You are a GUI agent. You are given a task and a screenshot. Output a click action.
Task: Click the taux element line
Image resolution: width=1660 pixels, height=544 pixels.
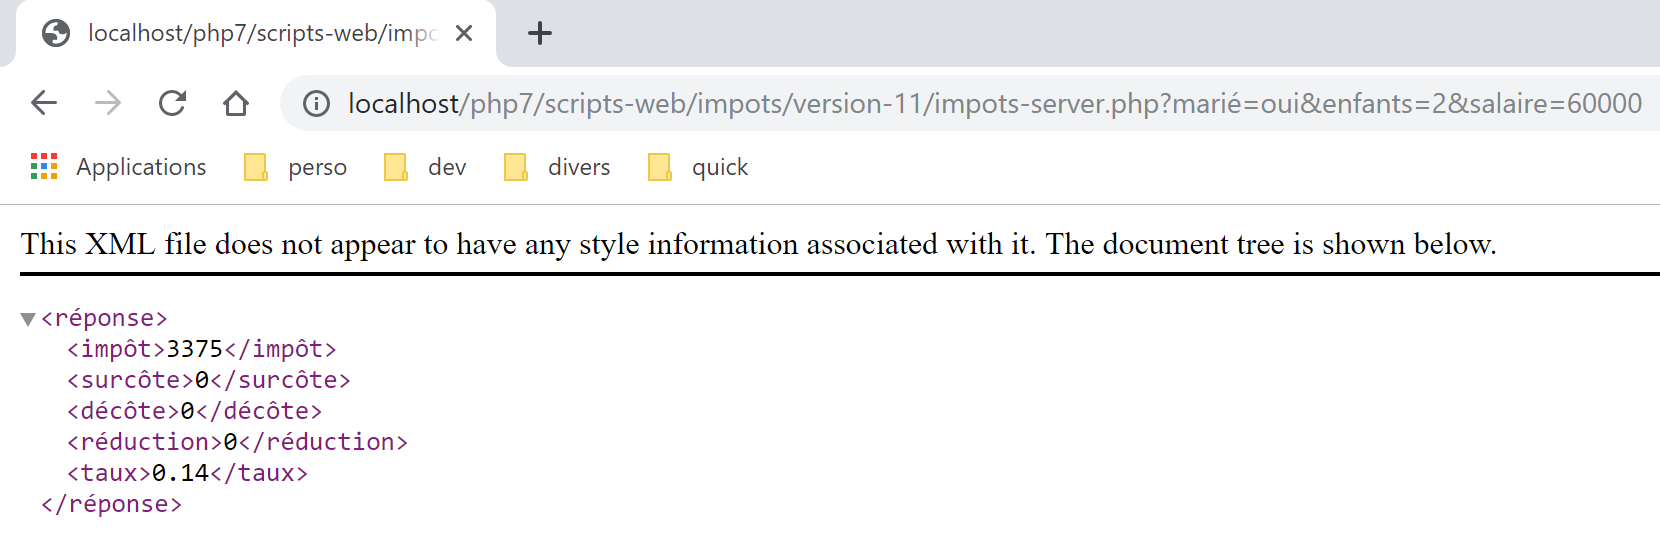[187, 473]
